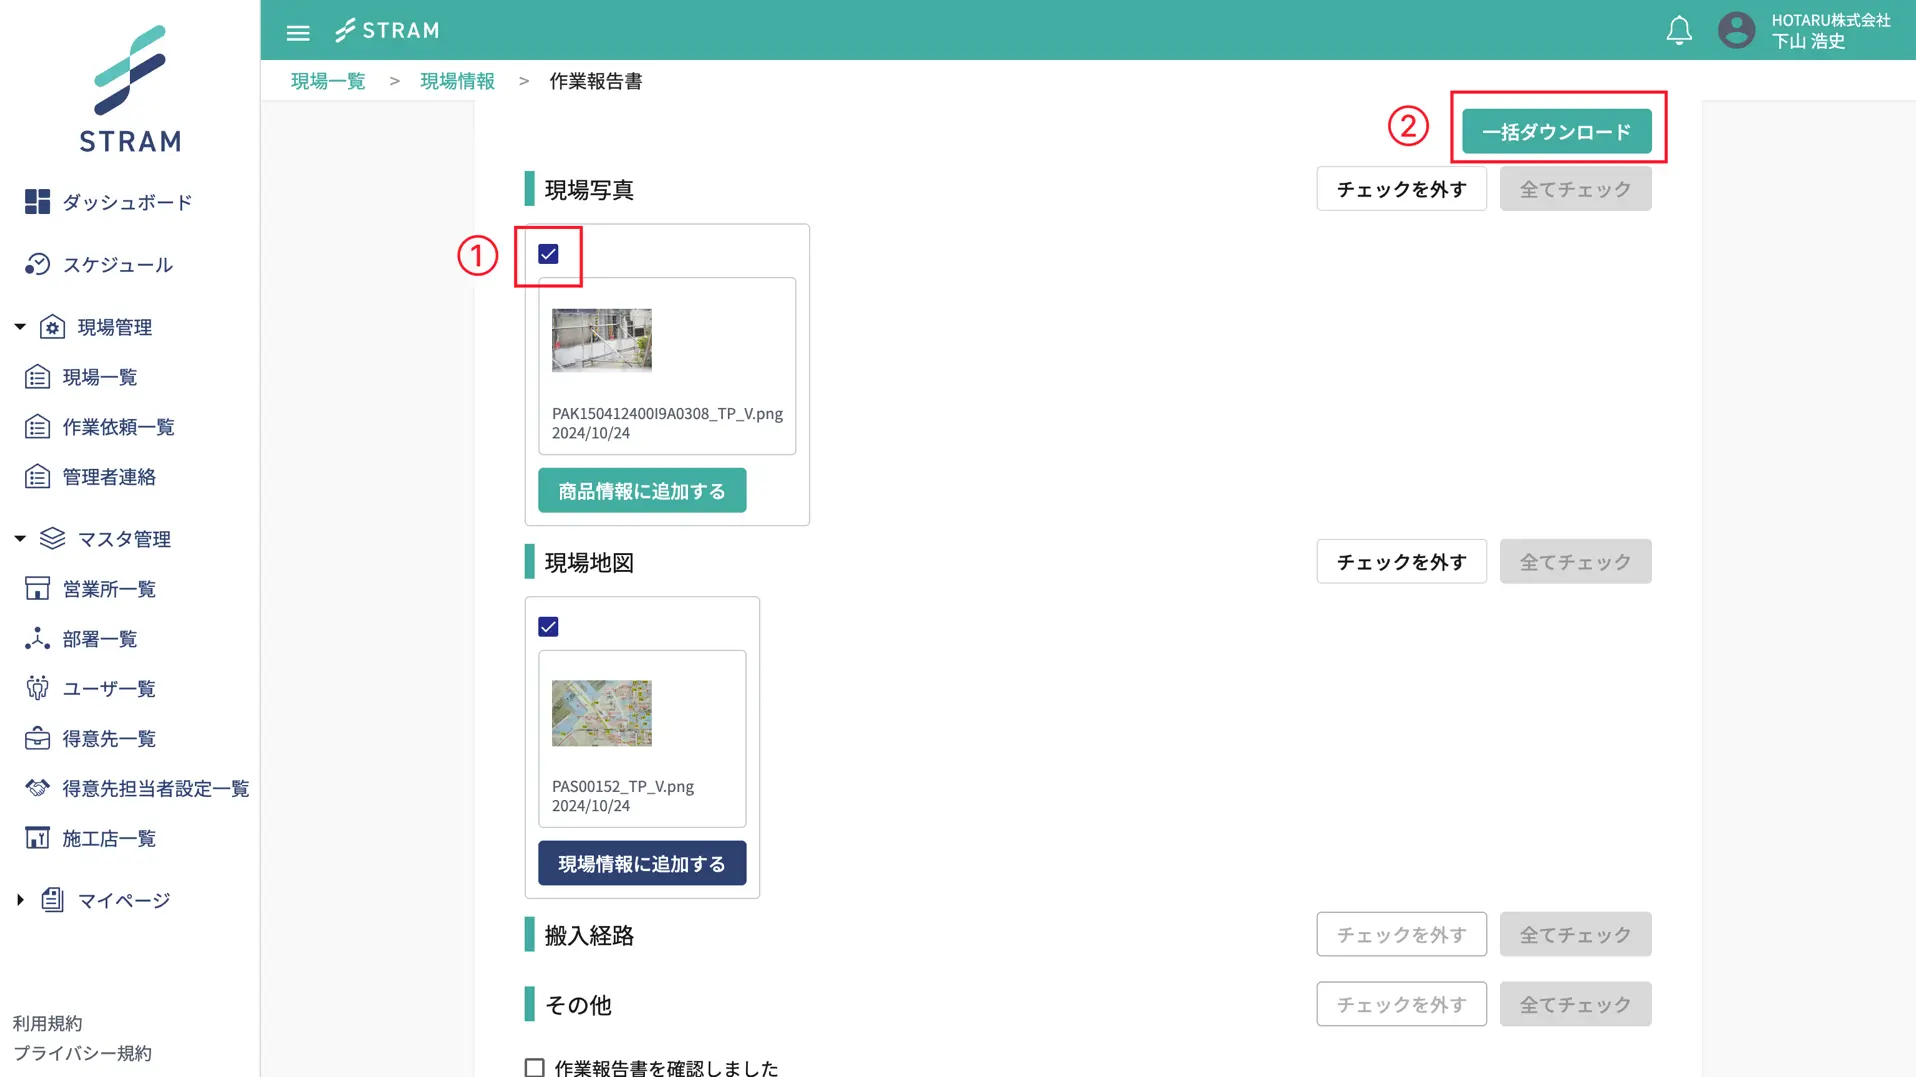This screenshot has width=1916, height=1077.
Task: Click the Schedule icon in sidebar
Action: [37, 264]
